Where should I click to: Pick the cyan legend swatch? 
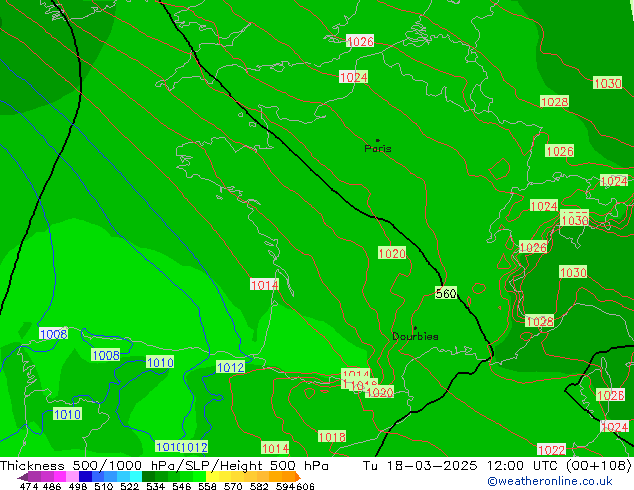pyautogui.click(x=136, y=476)
